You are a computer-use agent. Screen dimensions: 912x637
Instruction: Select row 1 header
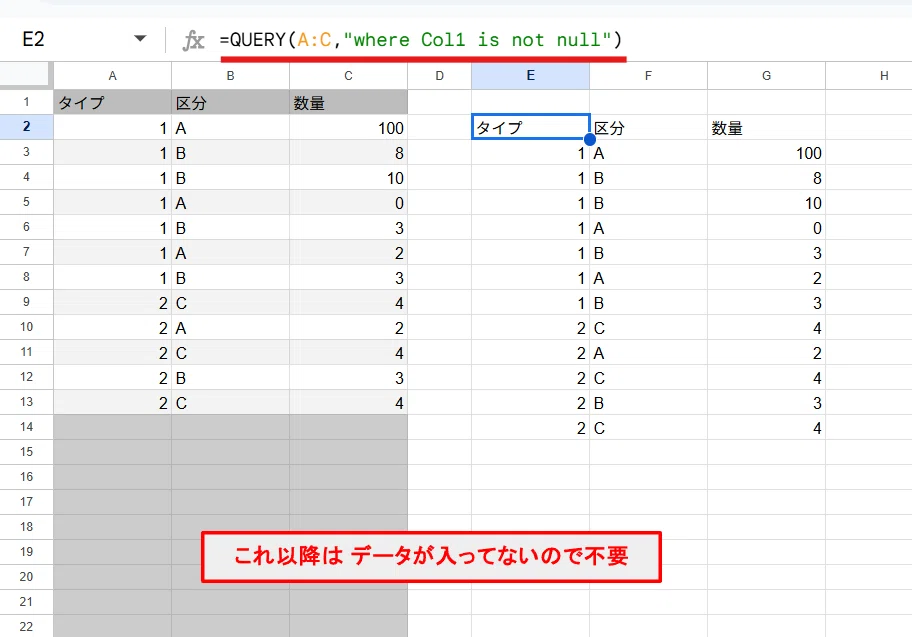pos(26,102)
